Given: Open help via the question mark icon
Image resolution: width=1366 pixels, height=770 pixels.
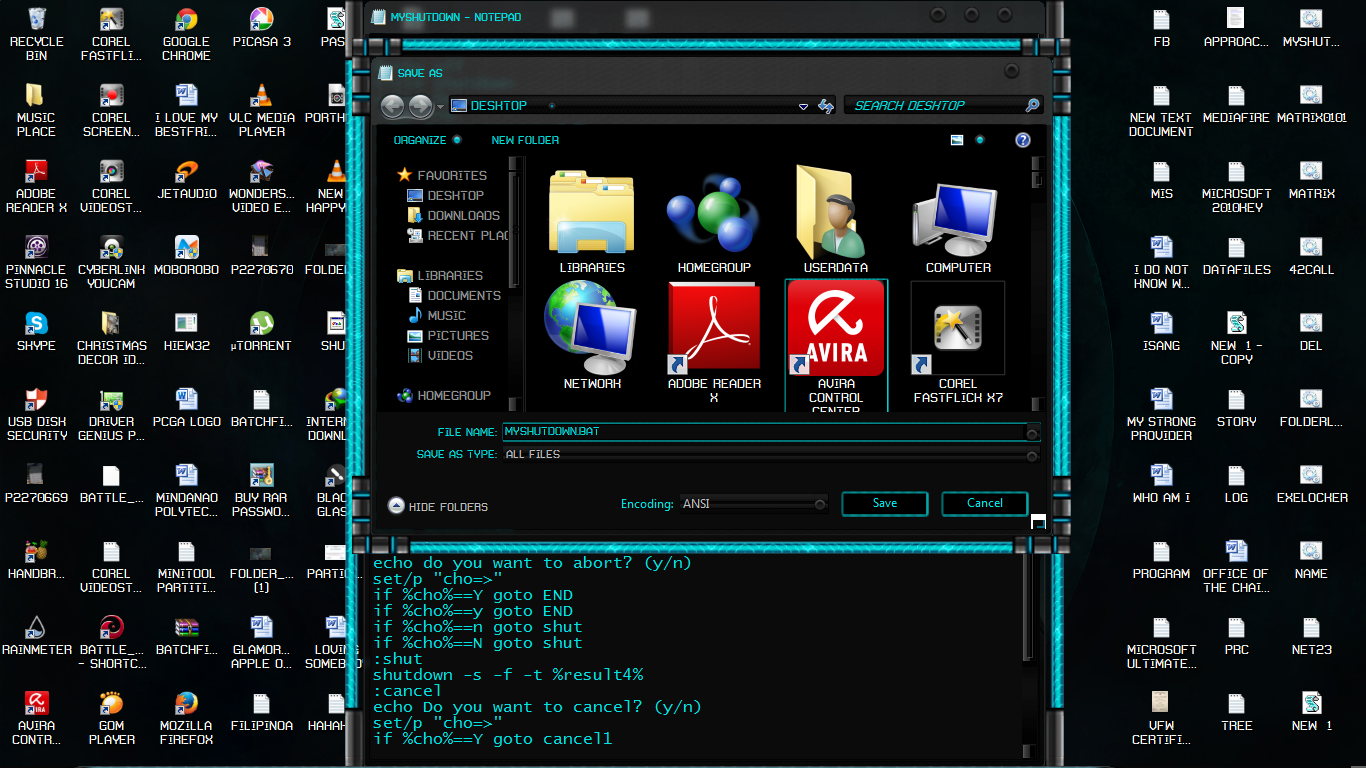Looking at the screenshot, I should point(1023,140).
